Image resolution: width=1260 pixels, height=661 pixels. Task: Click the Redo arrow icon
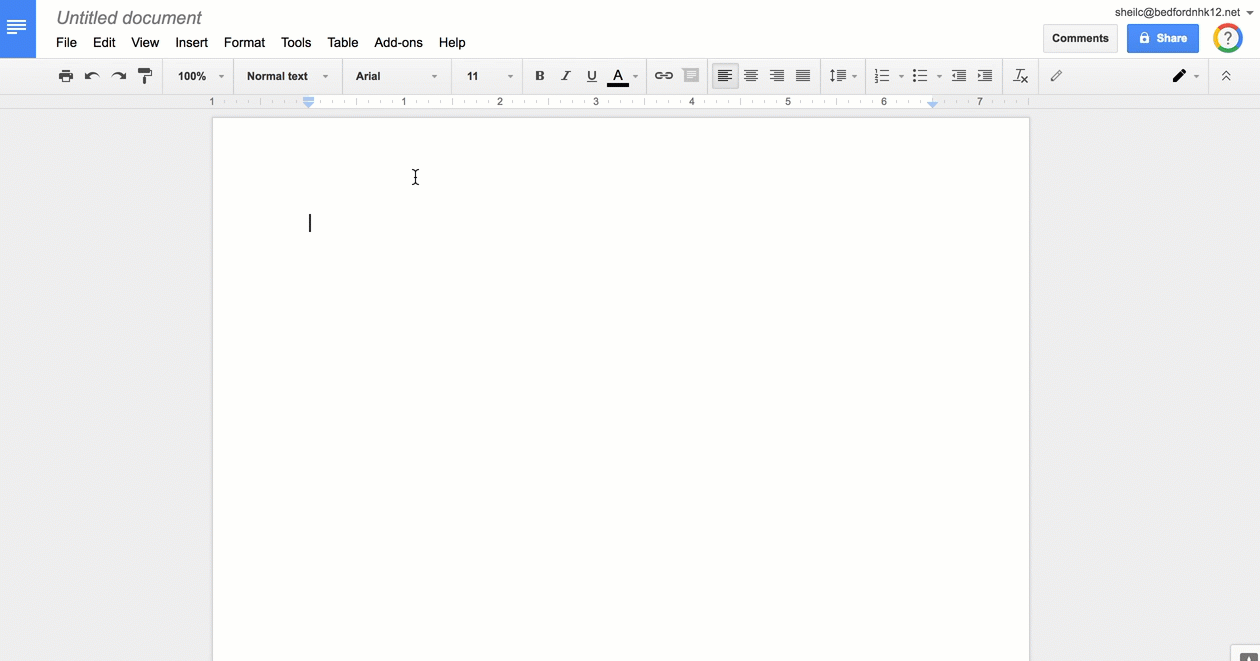[119, 76]
